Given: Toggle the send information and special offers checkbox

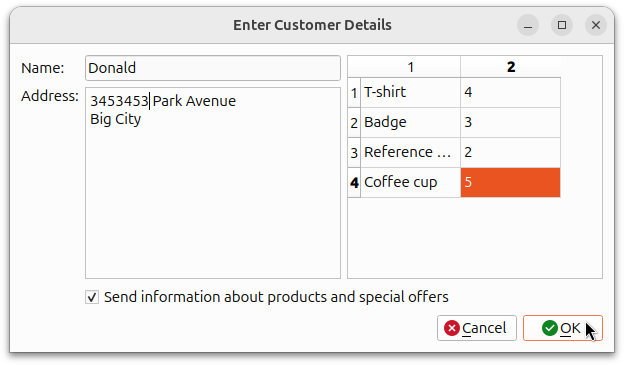Looking at the screenshot, I should click(x=92, y=297).
